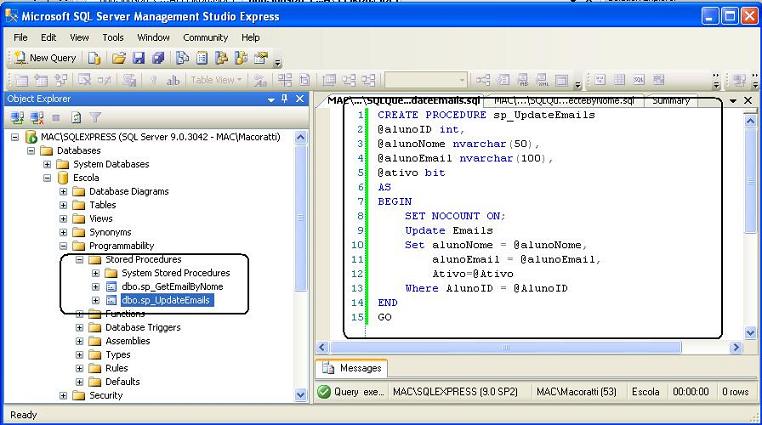The width and height of the screenshot is (762, 425).
Task: Expand the dbo.sp_GetEmailByNome node
Action: click(x=96, y=287)
